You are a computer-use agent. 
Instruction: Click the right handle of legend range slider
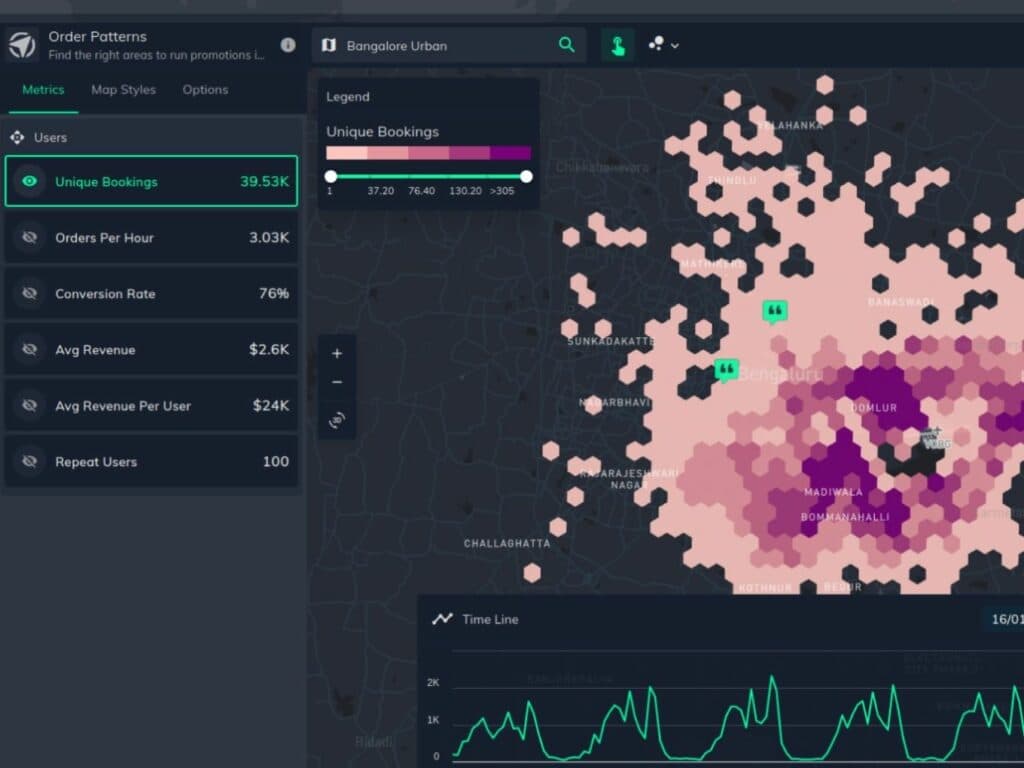point(526,177)
